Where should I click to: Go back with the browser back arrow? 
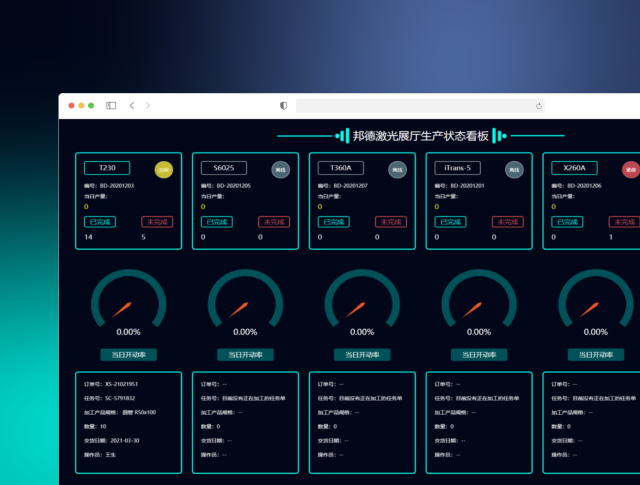(132, 106)
